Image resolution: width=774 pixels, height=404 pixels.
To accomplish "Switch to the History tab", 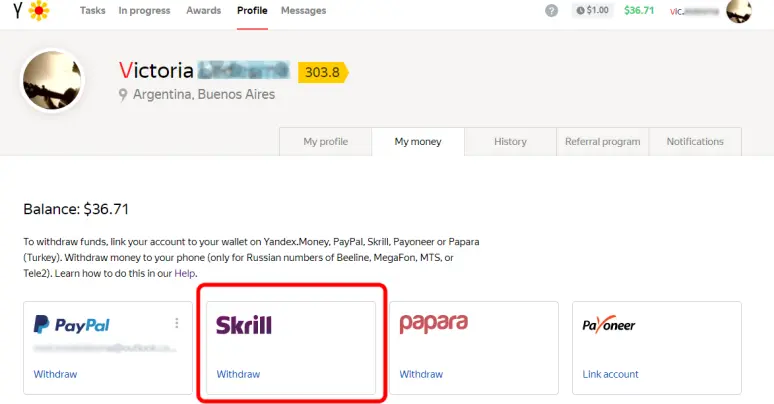I will (x=510, y=142).
